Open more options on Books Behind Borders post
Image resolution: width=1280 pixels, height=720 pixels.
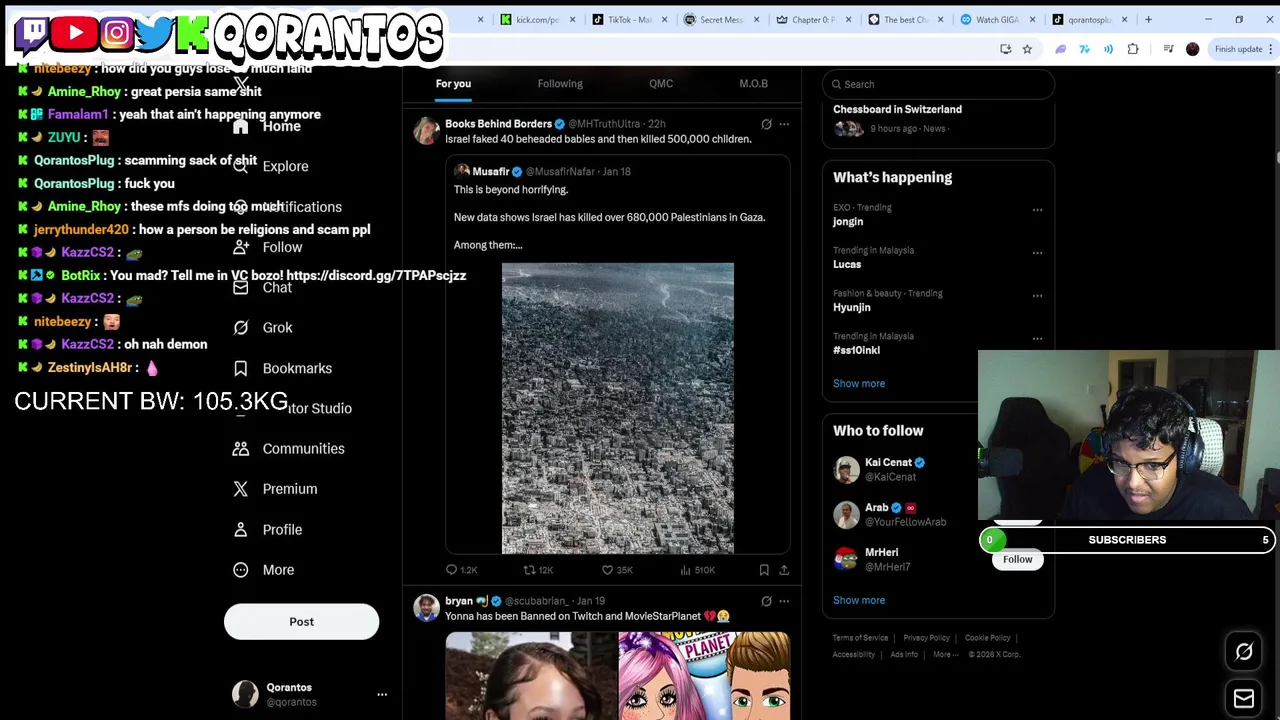tap(784, 124)
